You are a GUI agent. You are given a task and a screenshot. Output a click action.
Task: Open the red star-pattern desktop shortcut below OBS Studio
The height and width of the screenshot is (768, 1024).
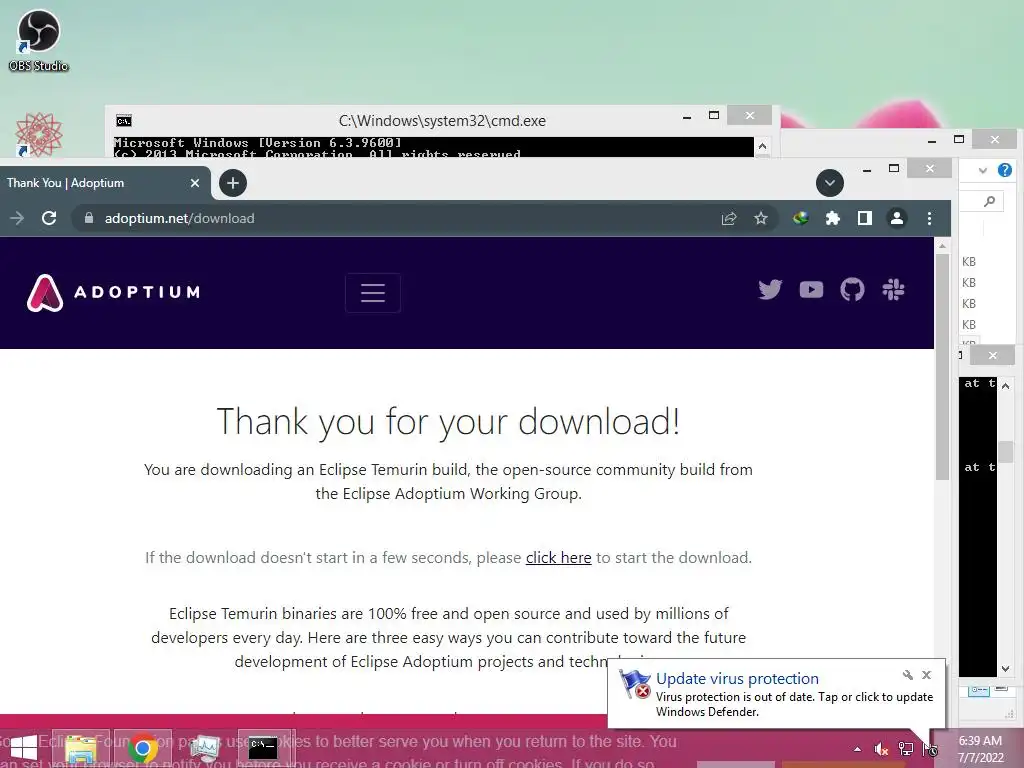coord(39,134)
